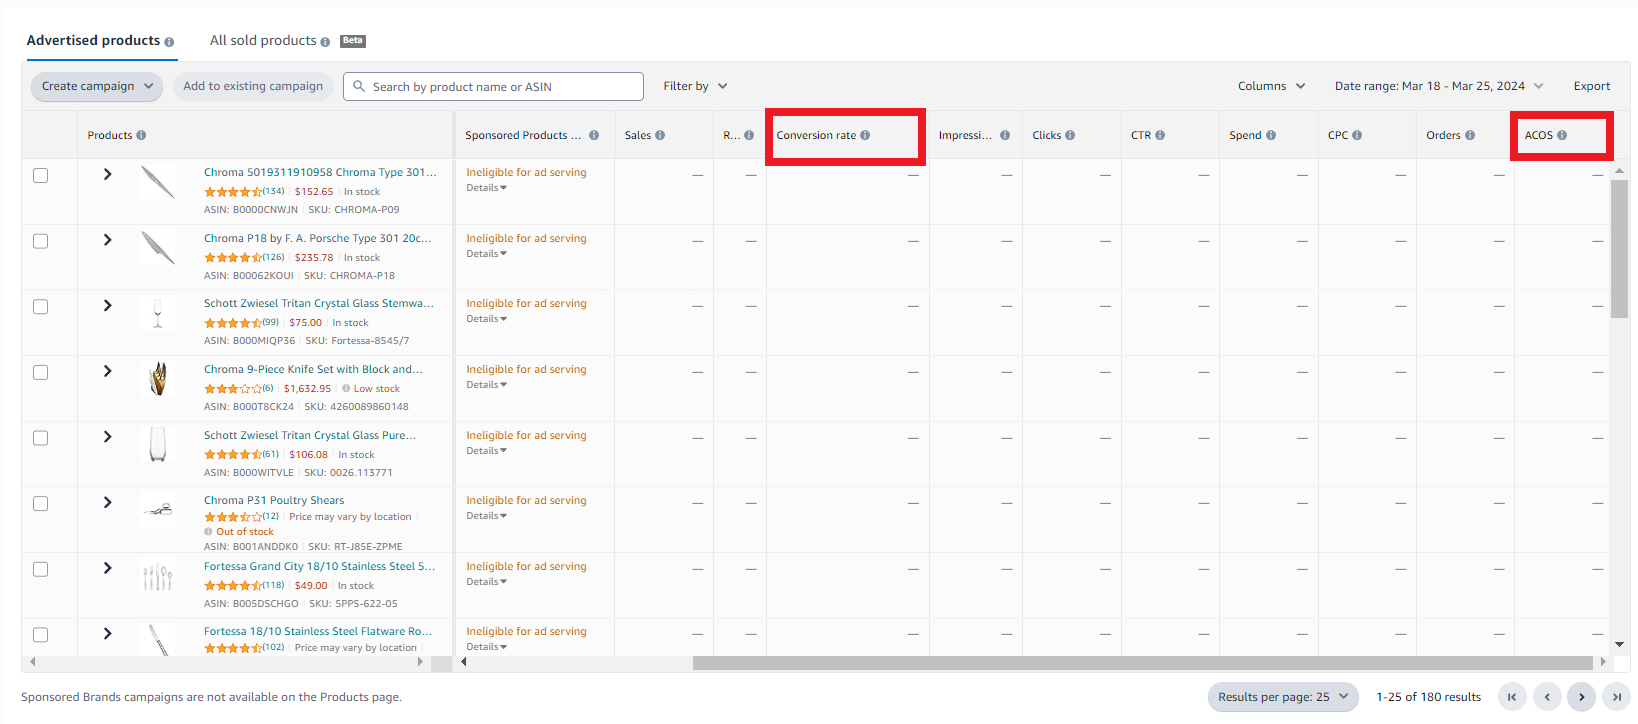Open Chroma P31 Poultry Shears product link

click(x=274, y=500)
